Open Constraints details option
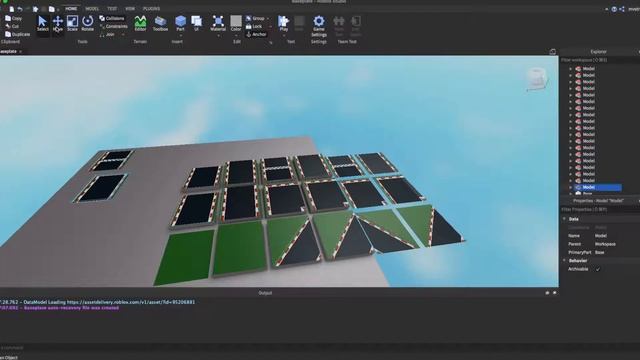This screenshot has width=640, height=360. pos(113,26)
